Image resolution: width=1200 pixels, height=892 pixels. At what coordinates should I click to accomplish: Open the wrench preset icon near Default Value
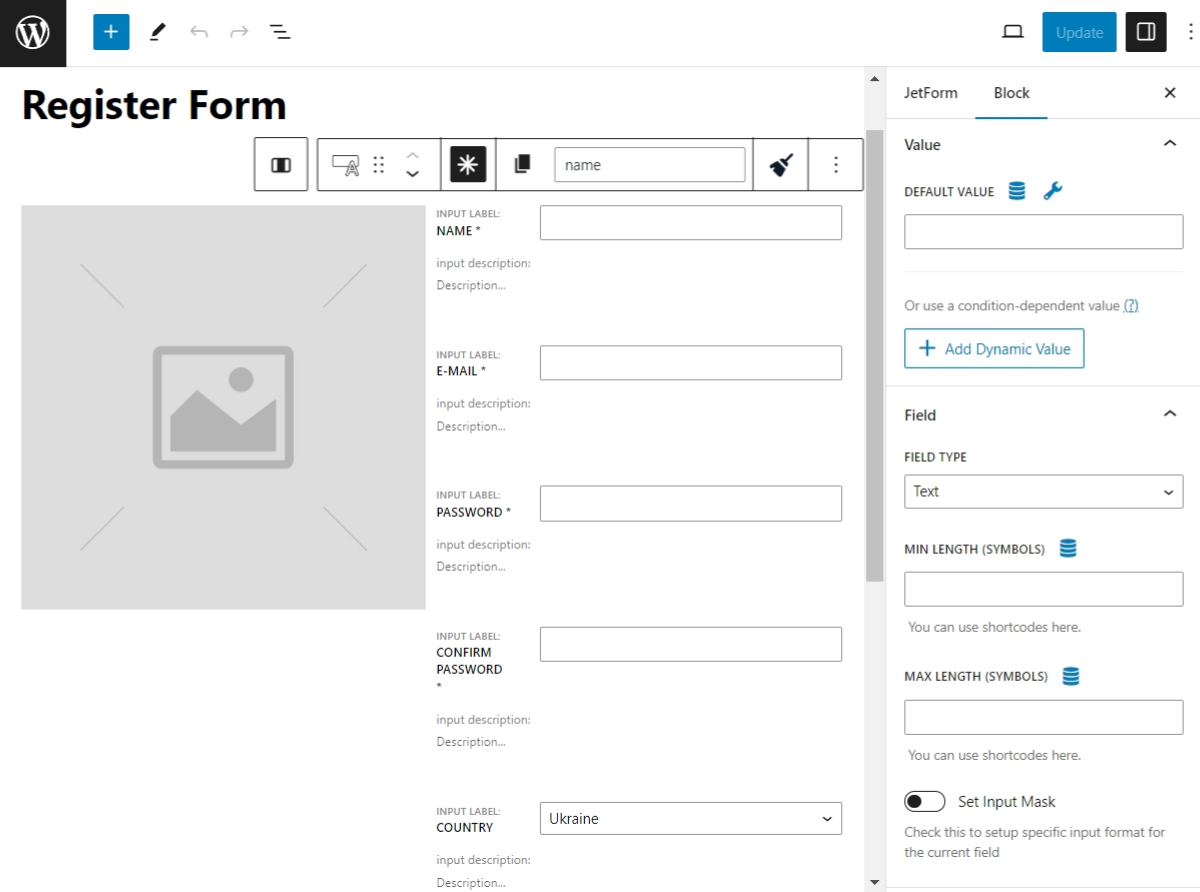pos(1053,191)
